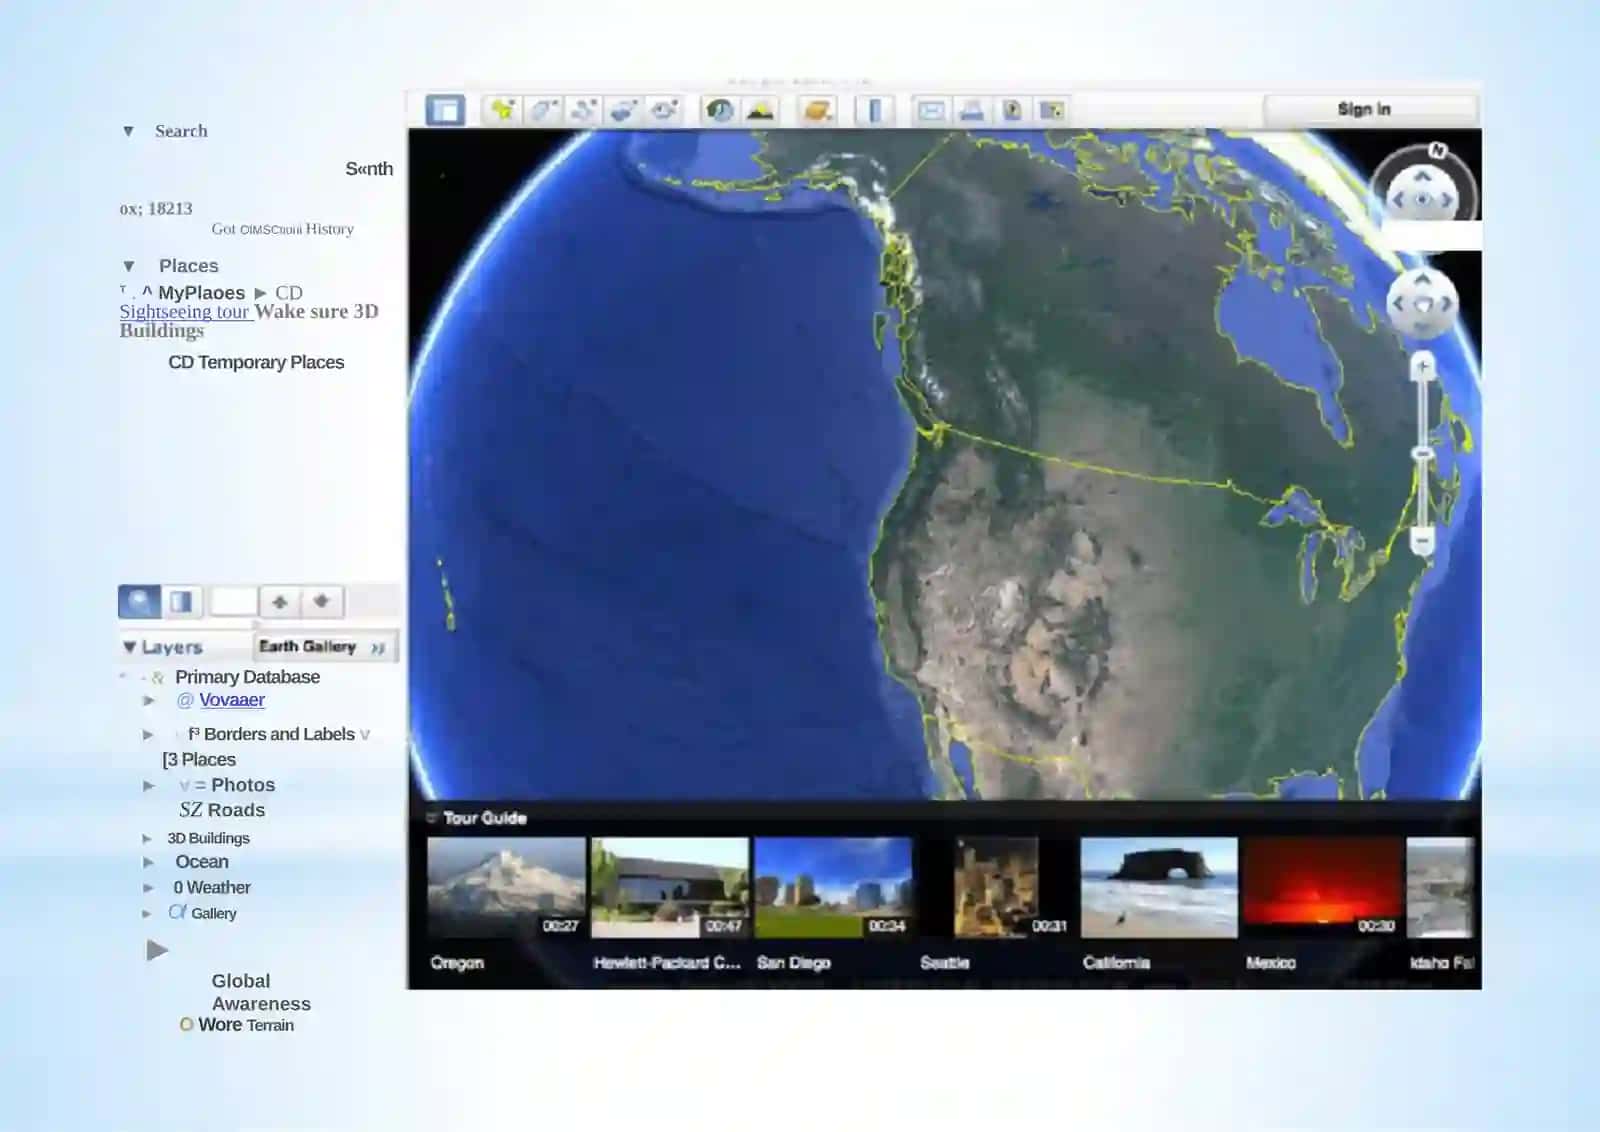Open the California tour thumbnail
This screenshot has height=1132, width=1600.
1159,887
